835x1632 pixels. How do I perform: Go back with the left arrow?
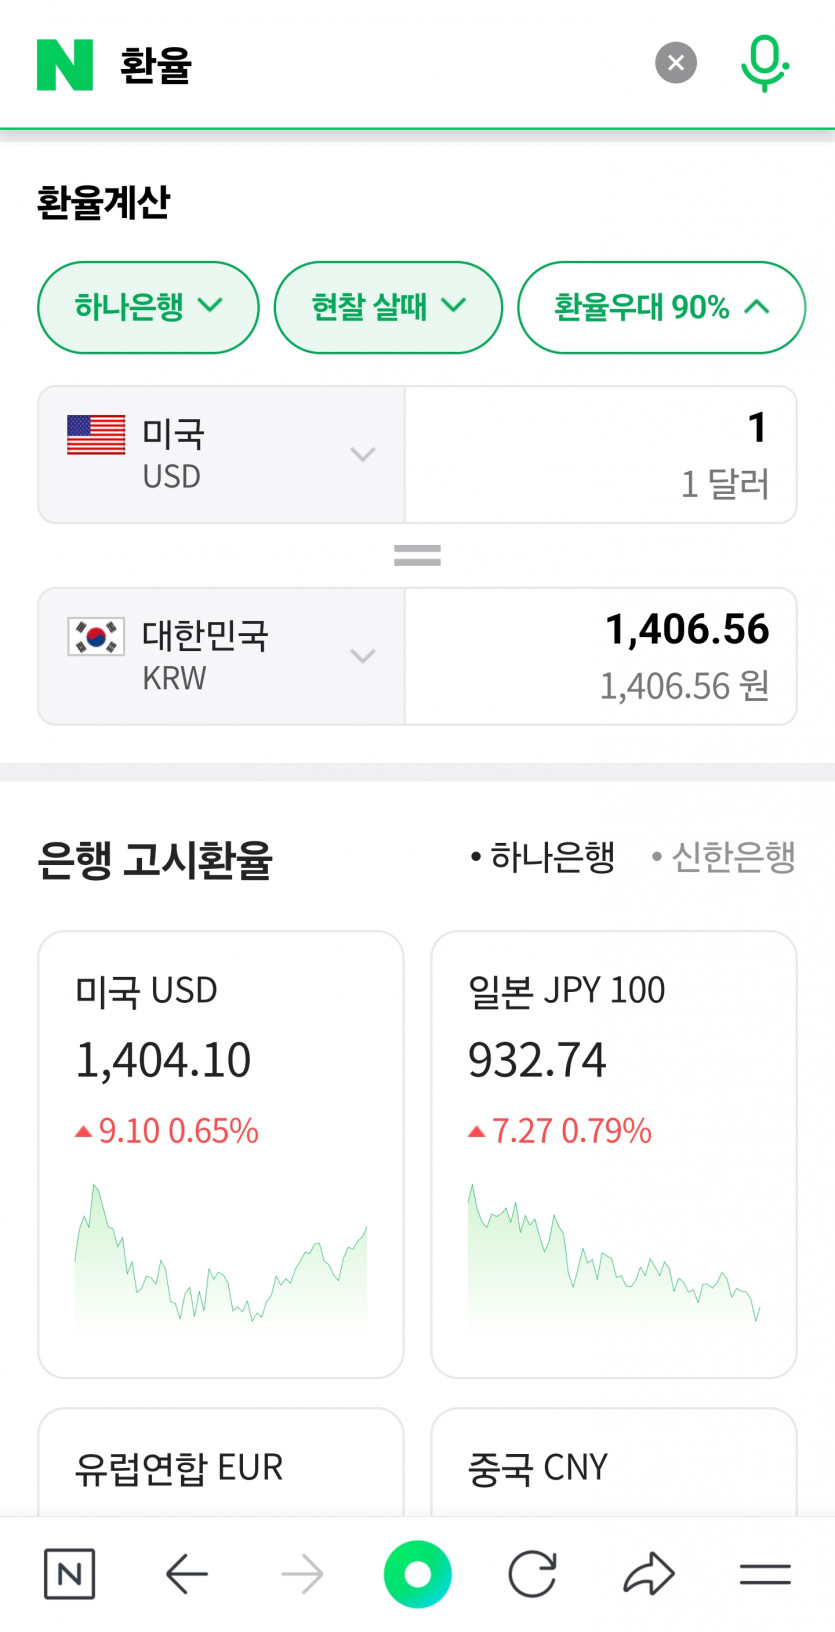pyautogui.click(x=186, y=1575)
